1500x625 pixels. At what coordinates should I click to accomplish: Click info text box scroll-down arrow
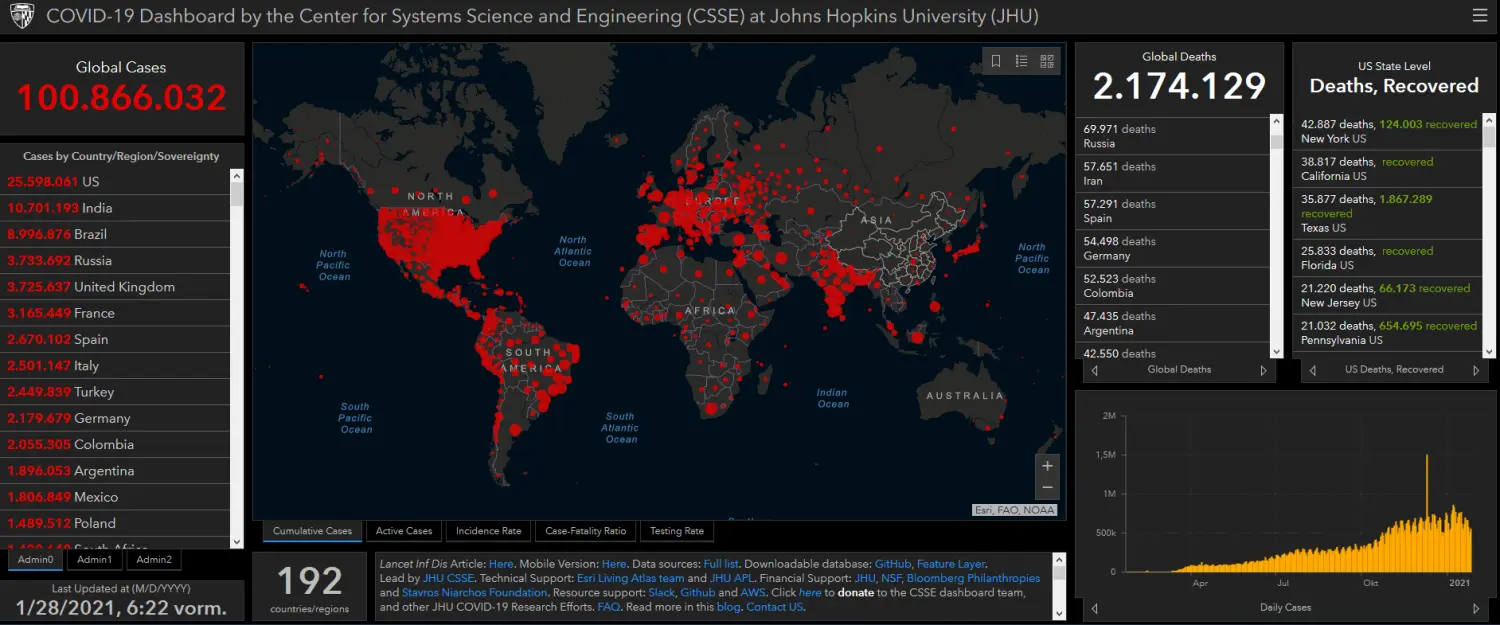point(1059,612)
